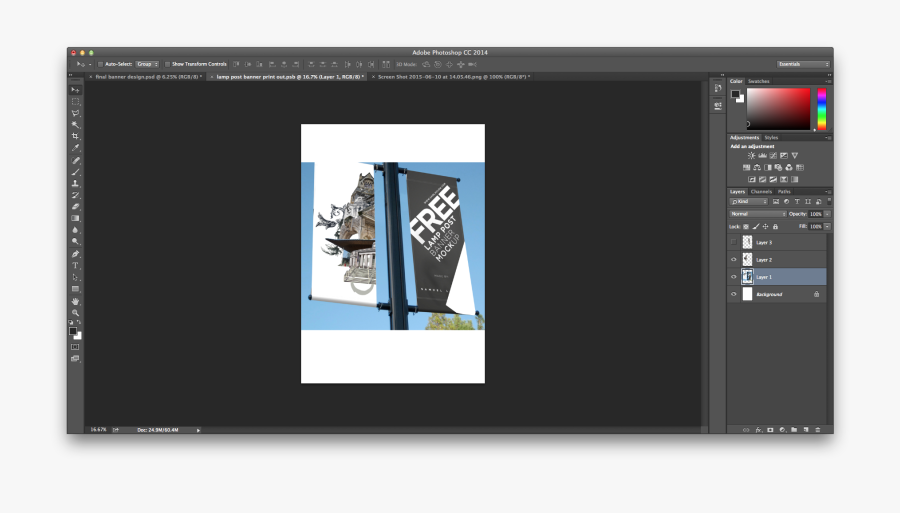Check Show Transform Controls option
This screenshot has height=513, width=900.
click(167, 64)
